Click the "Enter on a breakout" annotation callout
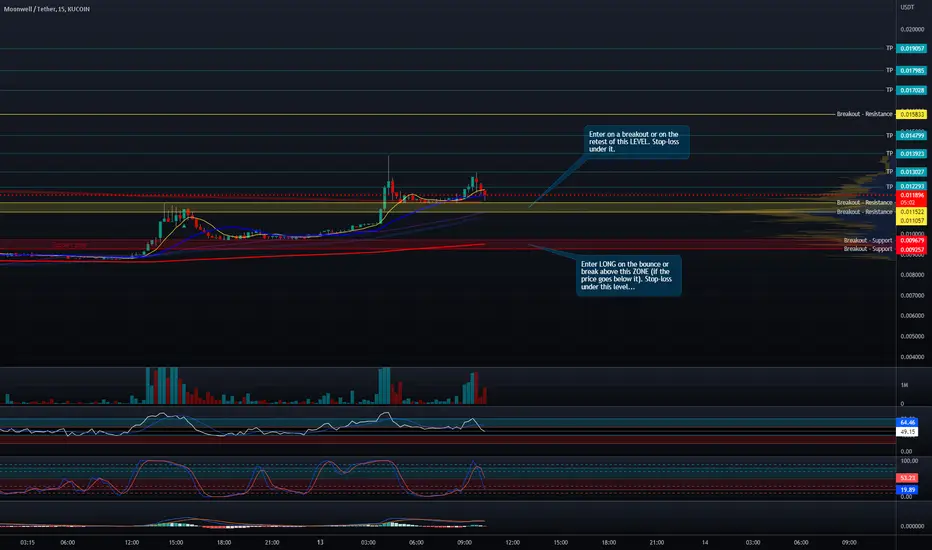 [x=636, y=142]
